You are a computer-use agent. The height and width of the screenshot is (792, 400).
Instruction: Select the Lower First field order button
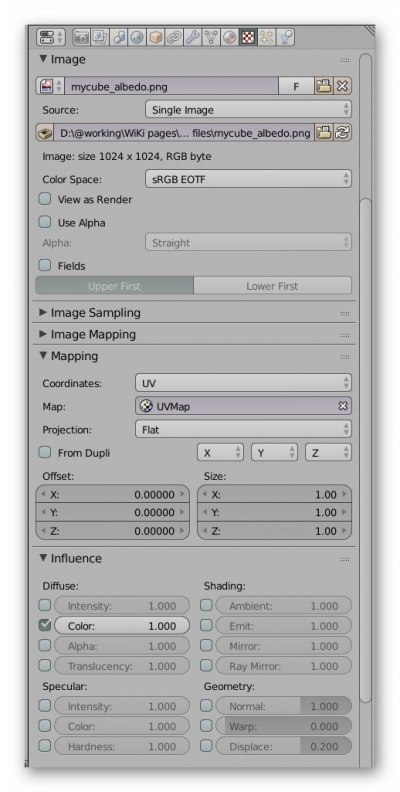coord(272,286)
